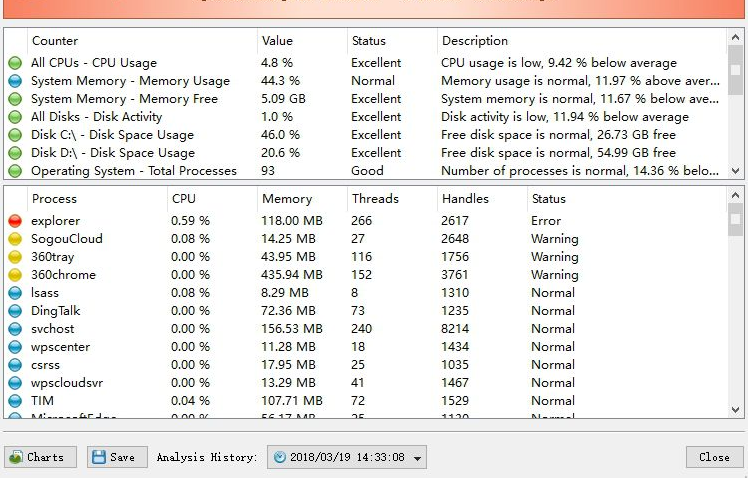
Task: Sort processes by Handles column header
Action: [465, 199]
